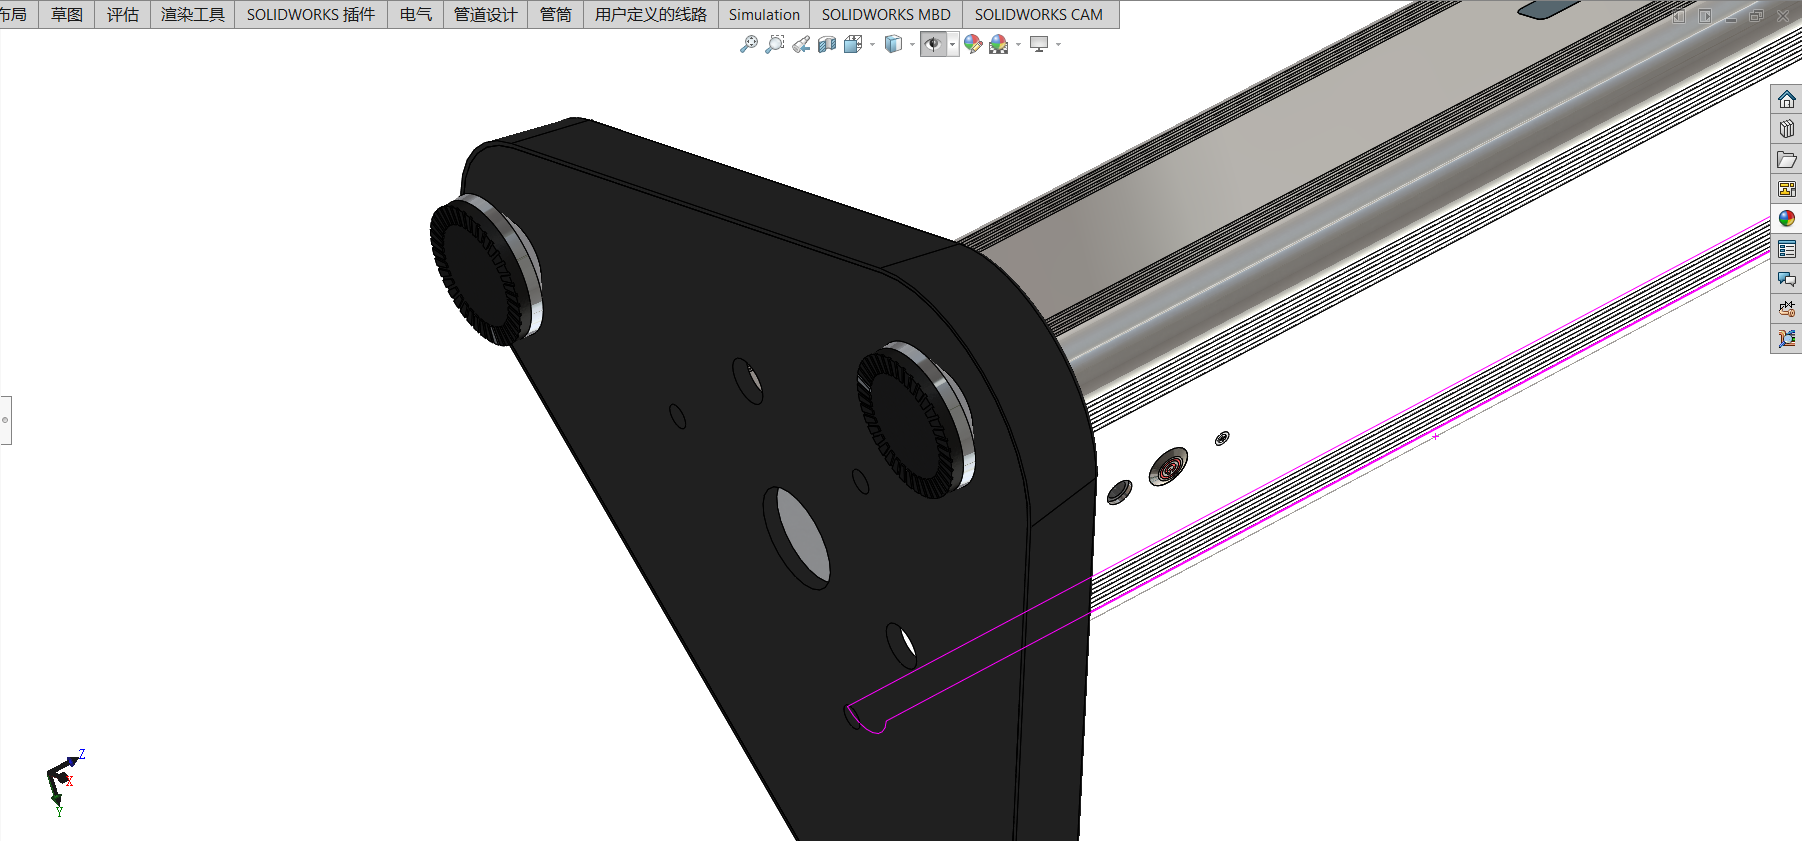Switch to the 管道设计 tab
The width and height of the screenshot is (1802, 841).
(486, 14)
